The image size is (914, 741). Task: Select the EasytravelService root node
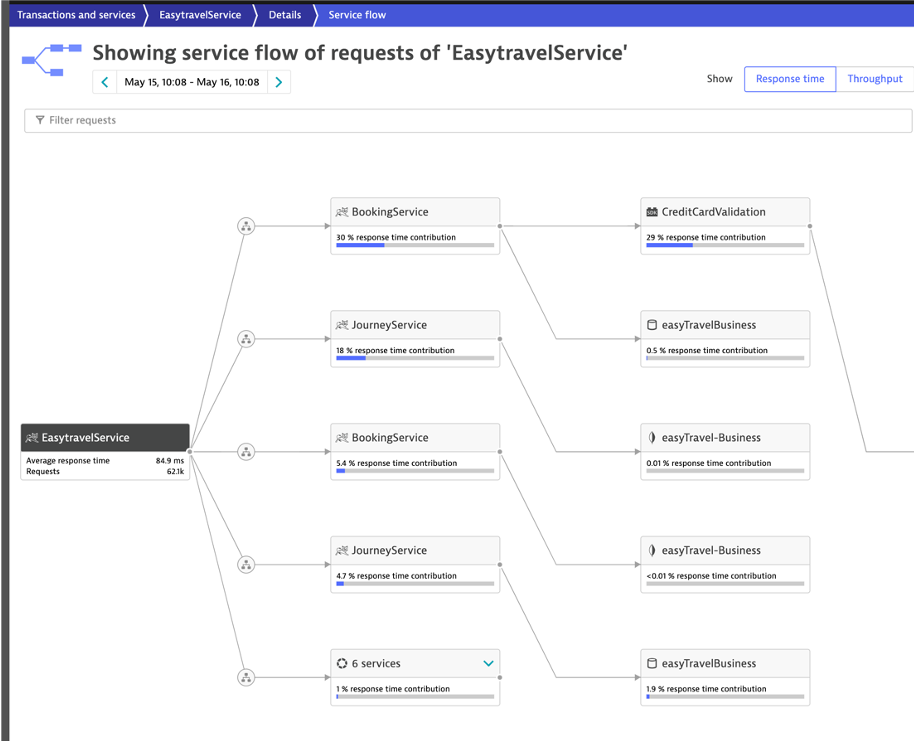(x=105, y=452)
